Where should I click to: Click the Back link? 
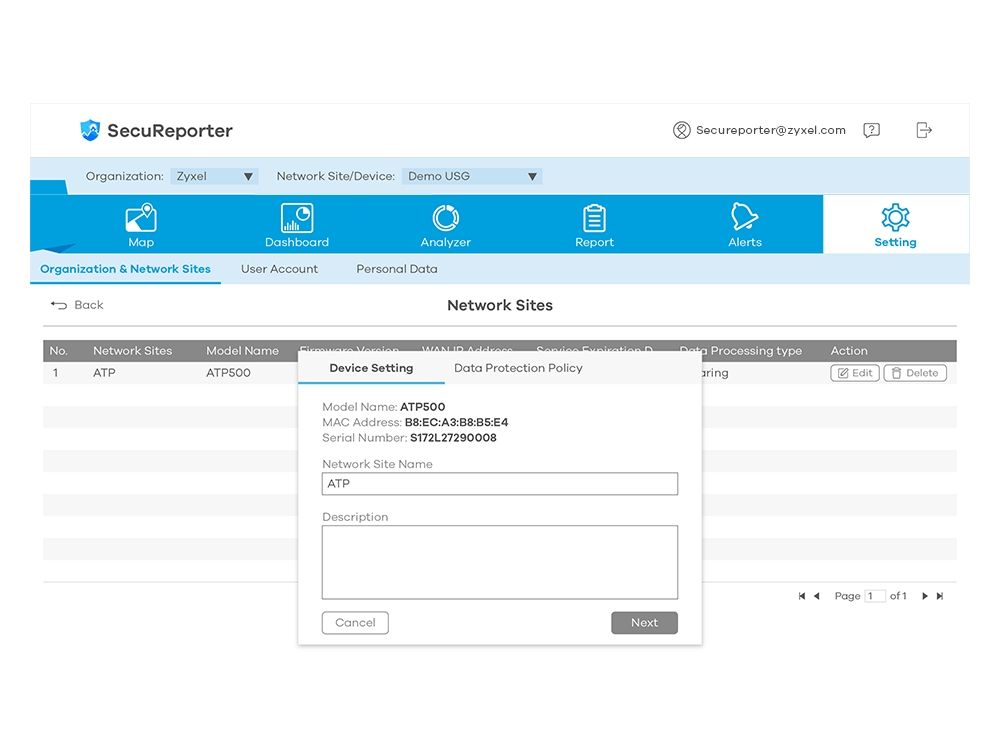77,305
